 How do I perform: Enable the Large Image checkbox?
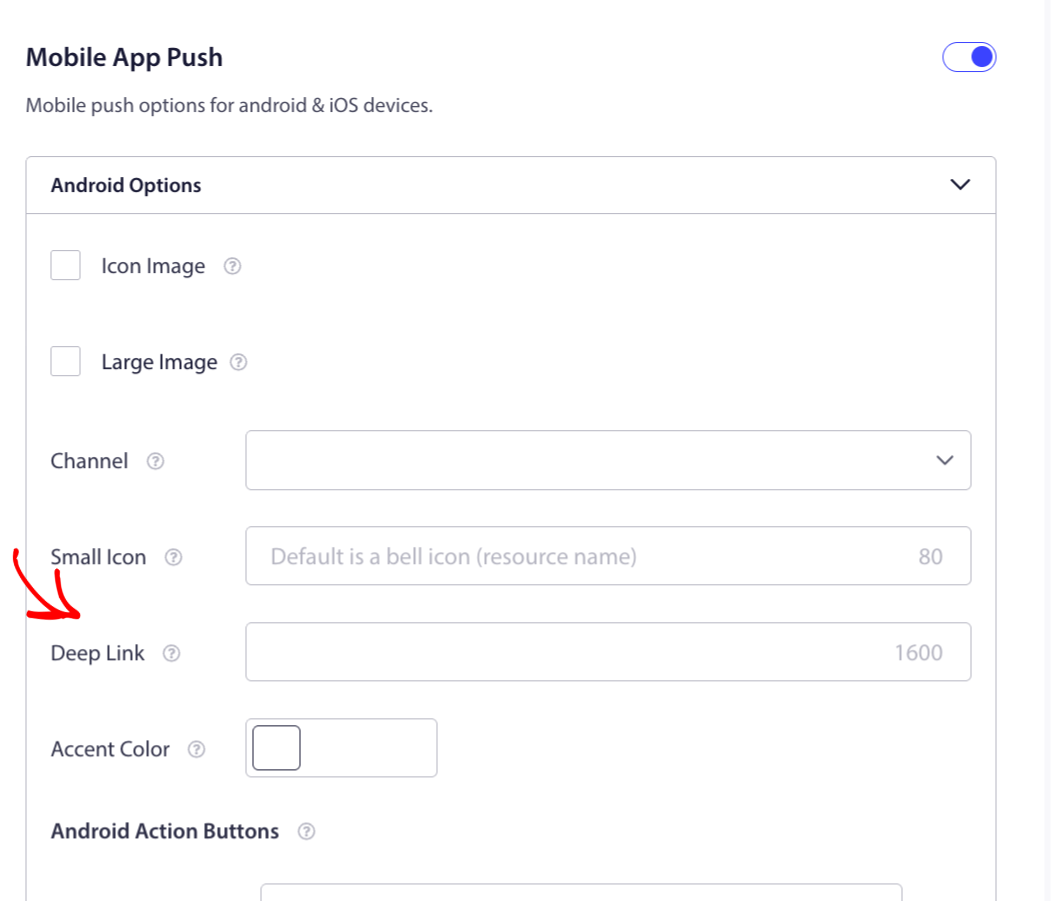coord(66,362)
